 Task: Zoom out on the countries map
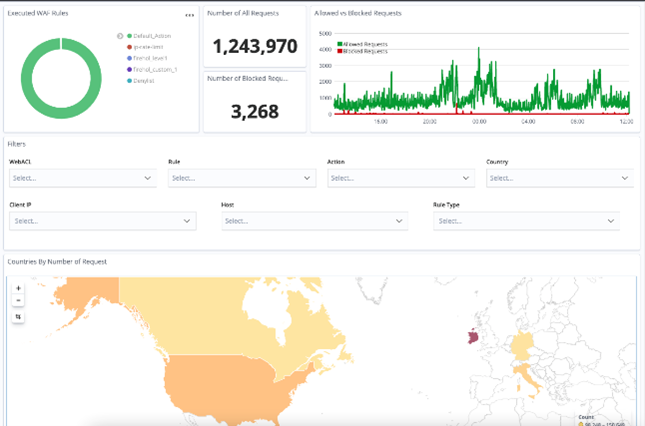click(x=18, y=300)
